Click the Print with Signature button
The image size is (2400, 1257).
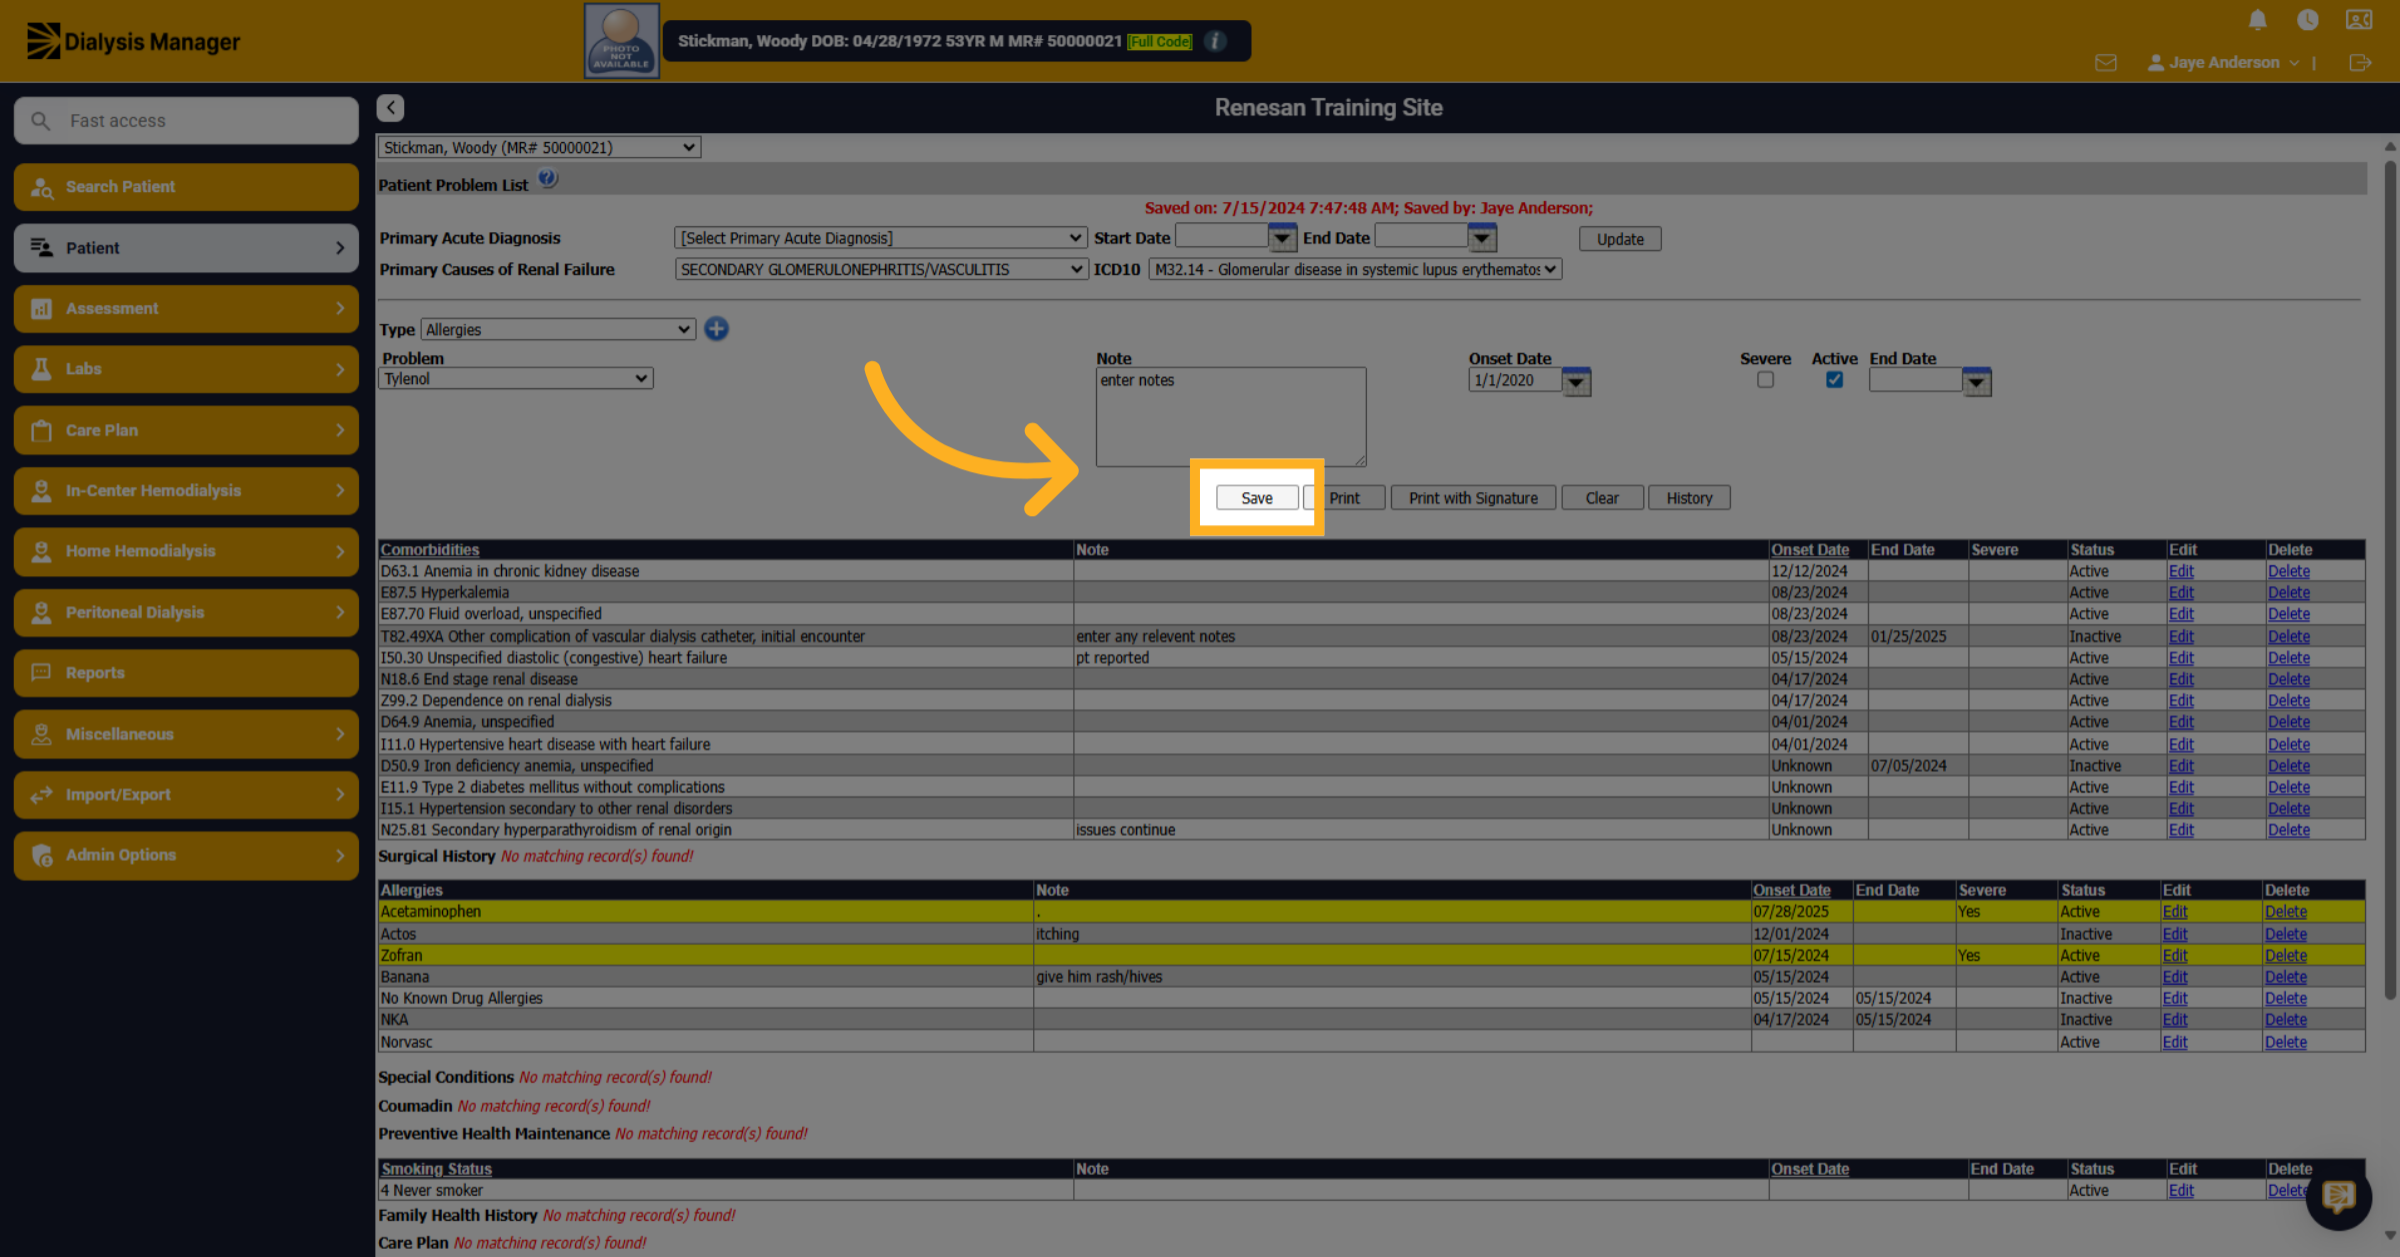[x=1473, y=498]
